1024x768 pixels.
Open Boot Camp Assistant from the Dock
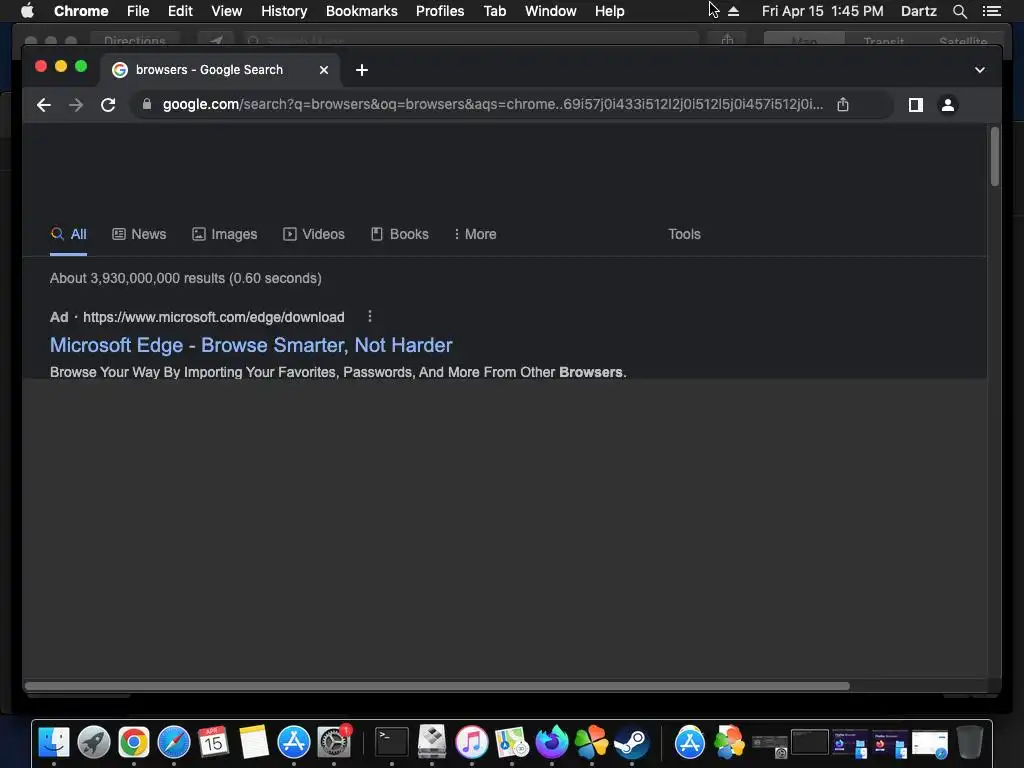[x=432, y=742]
